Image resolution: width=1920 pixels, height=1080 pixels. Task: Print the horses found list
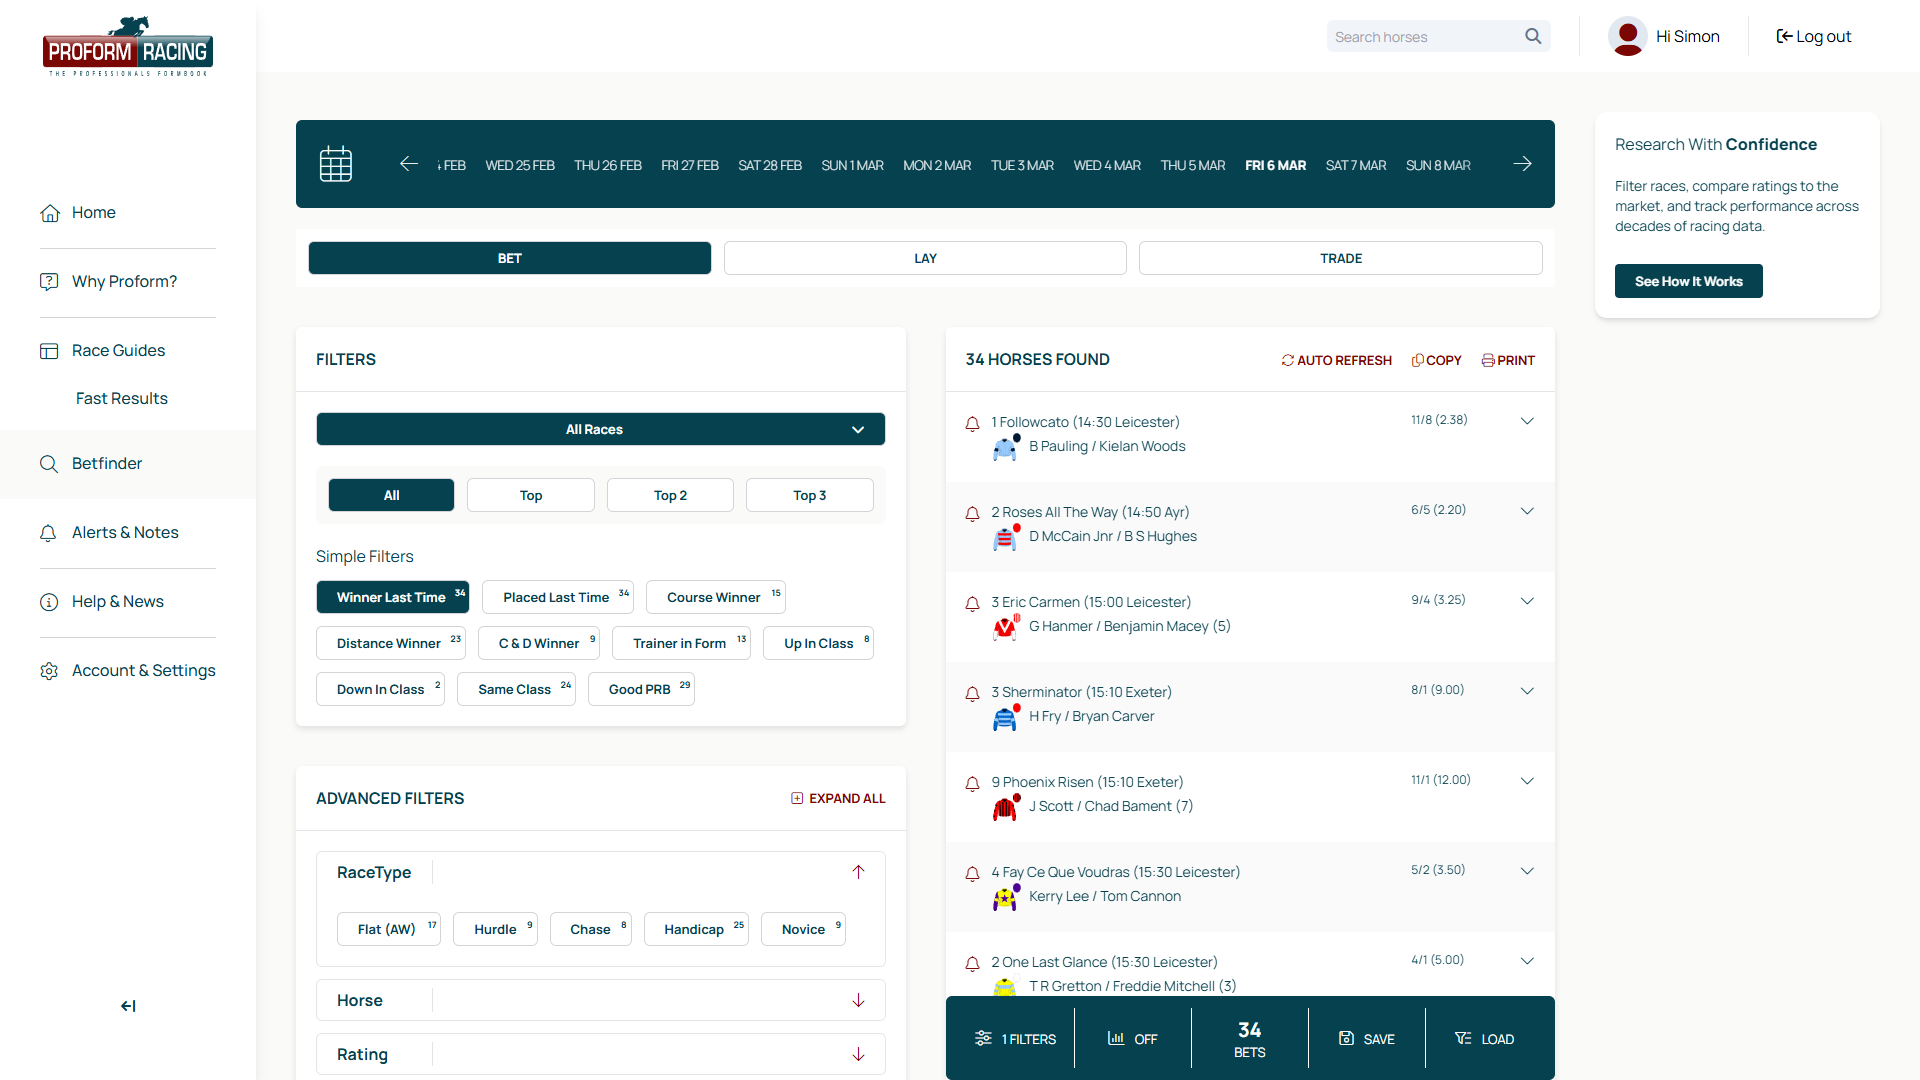point(1508,360)
